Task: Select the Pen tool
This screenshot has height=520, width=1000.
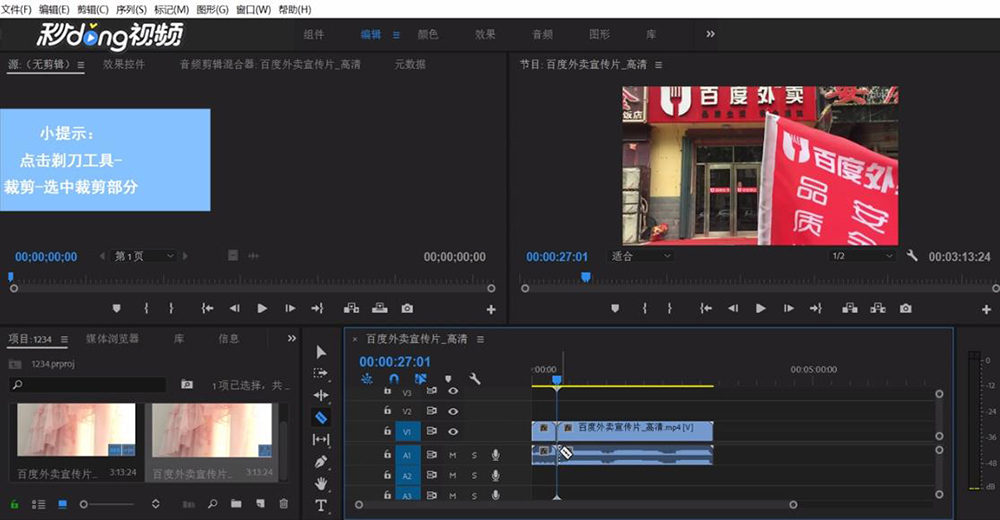Action: point(321,461)
